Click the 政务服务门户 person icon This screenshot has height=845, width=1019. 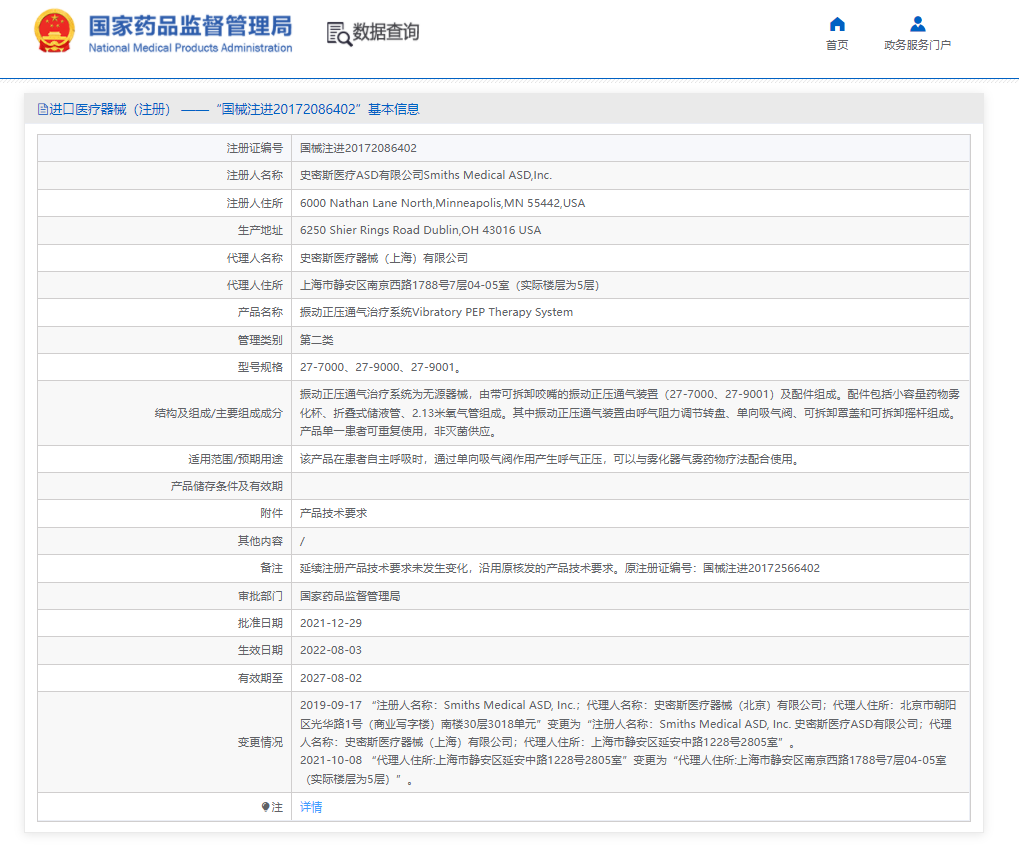[x=917, y=24]
